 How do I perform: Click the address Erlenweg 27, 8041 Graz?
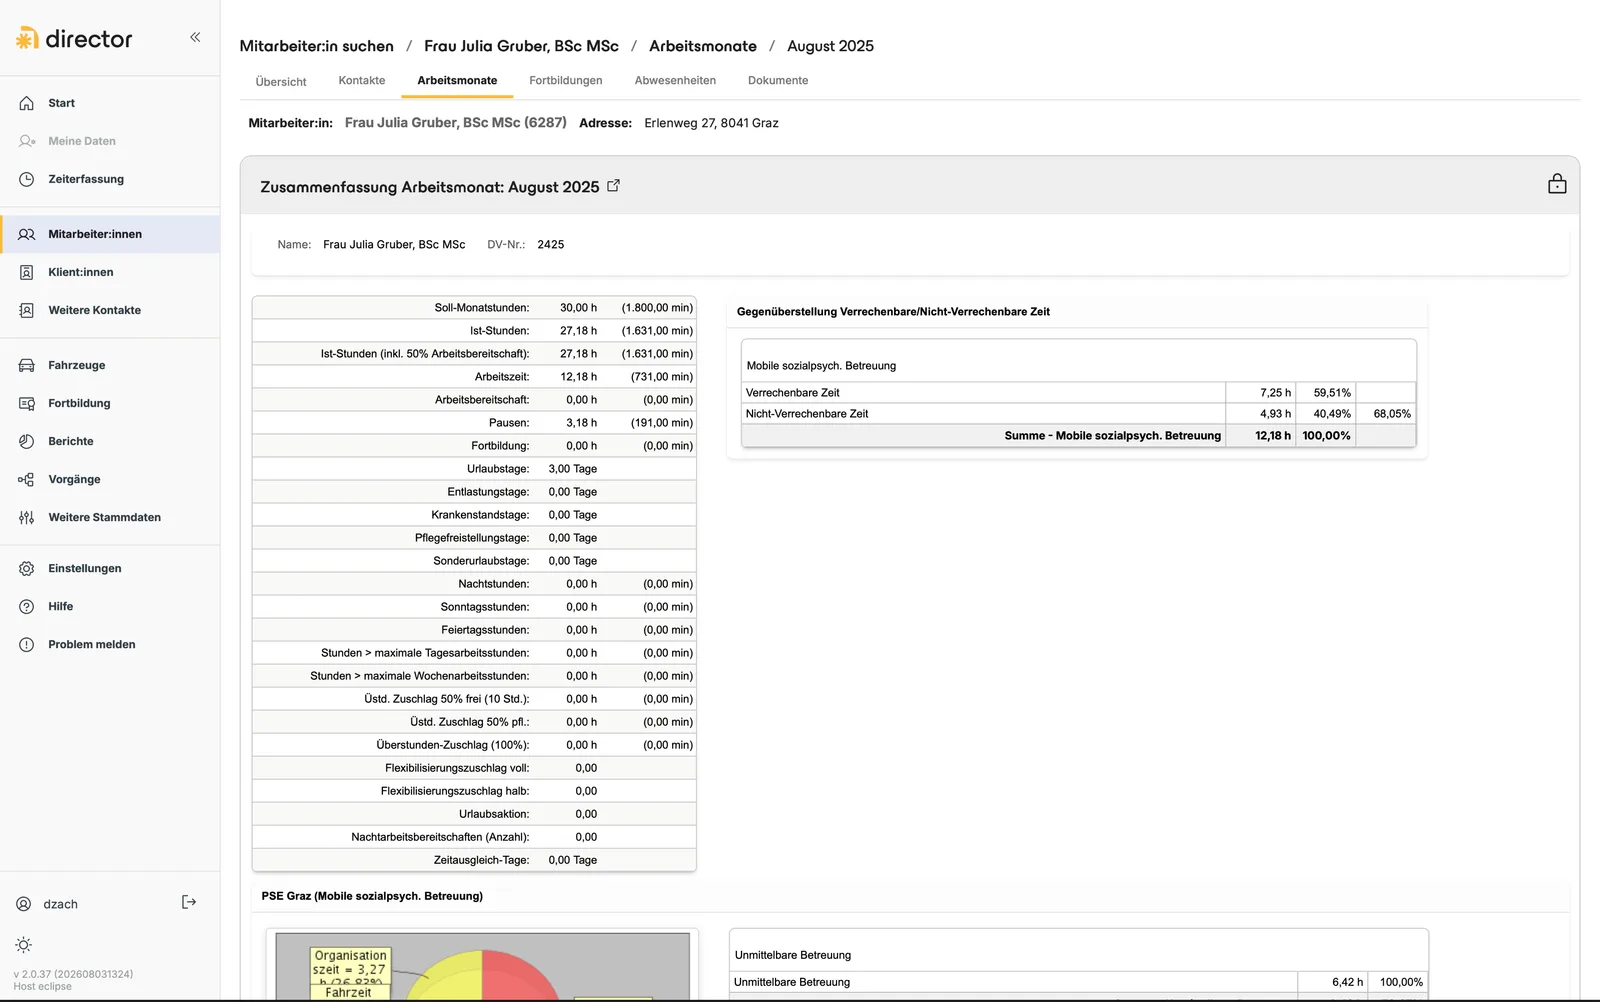click(x=711, y=123)
